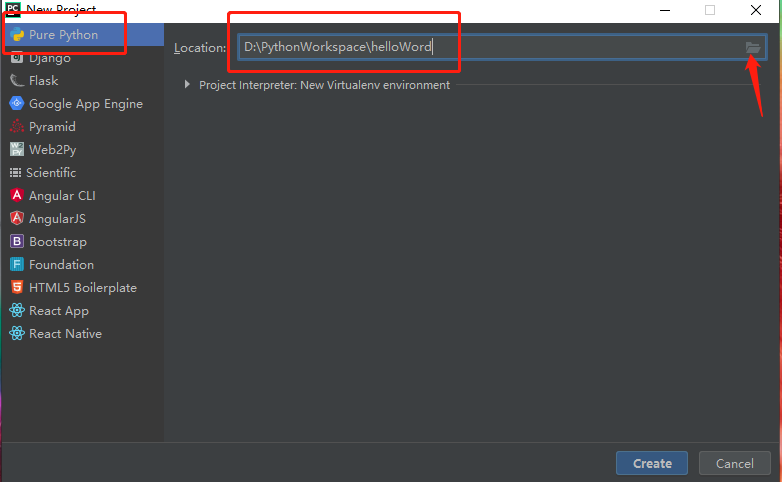Screen dimensions: 782x482
Task: Open folder browser for project location
Action: 753,47
